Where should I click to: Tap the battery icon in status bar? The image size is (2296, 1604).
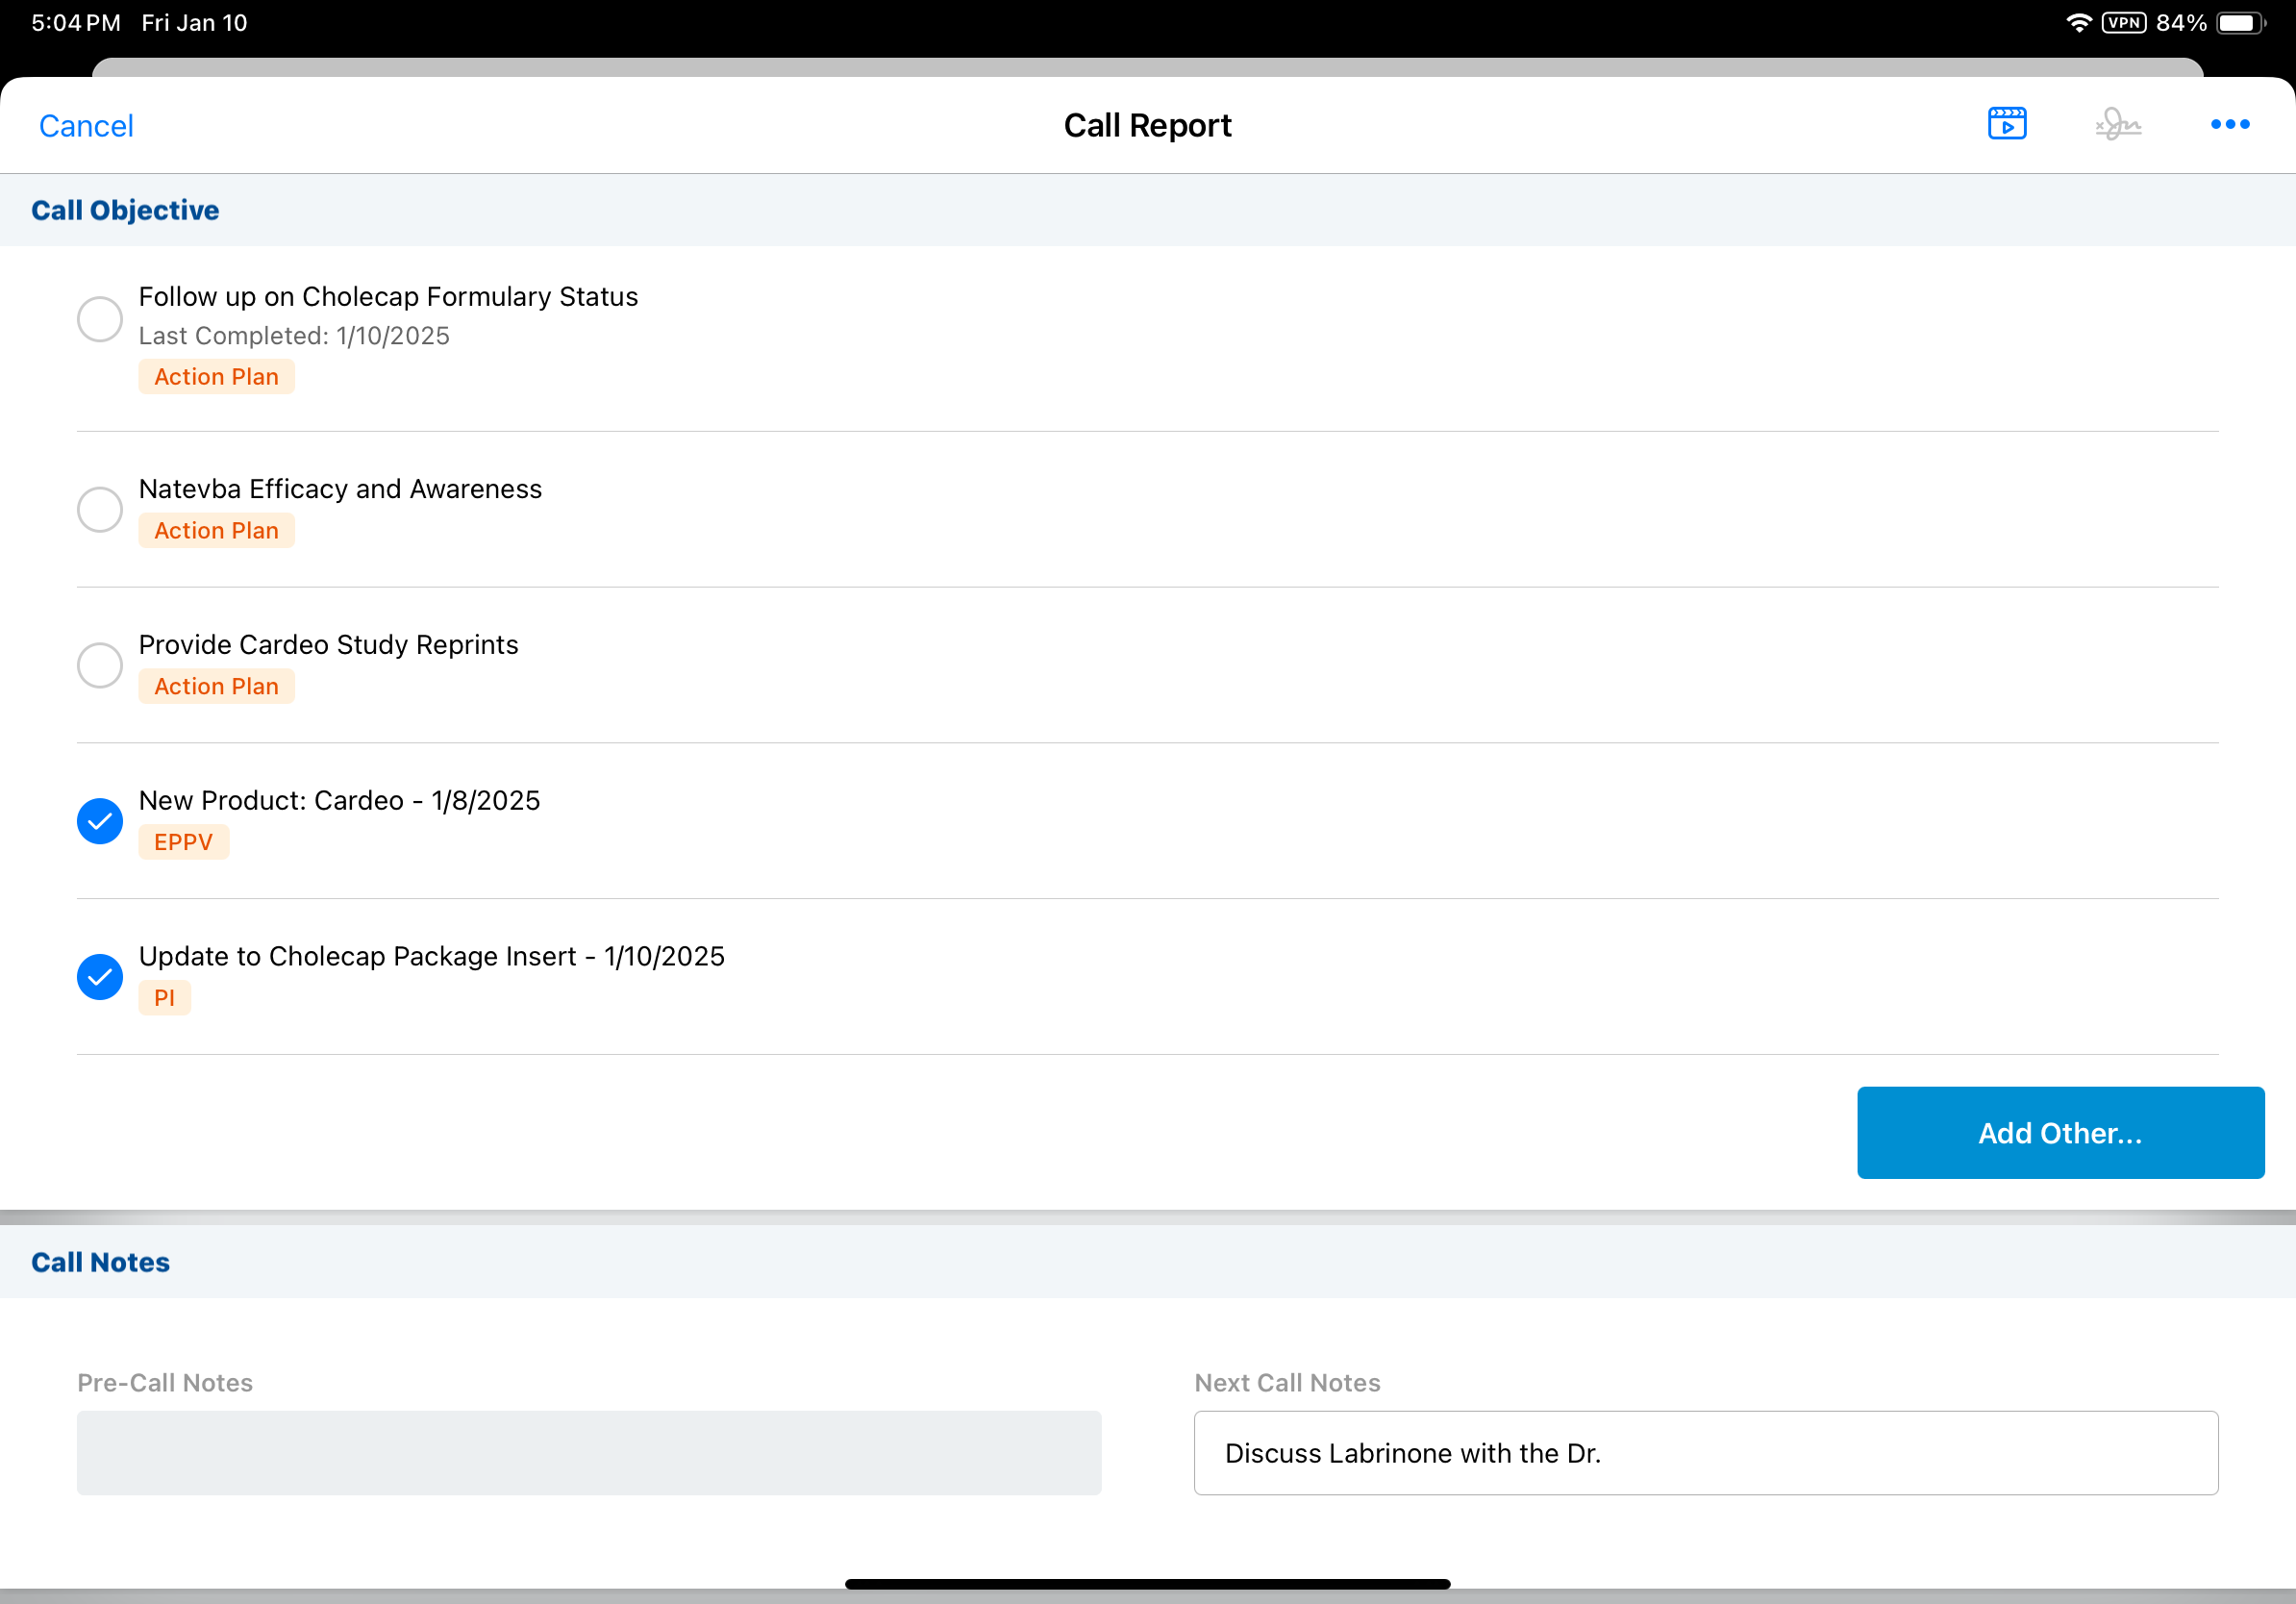(2240, 23)
